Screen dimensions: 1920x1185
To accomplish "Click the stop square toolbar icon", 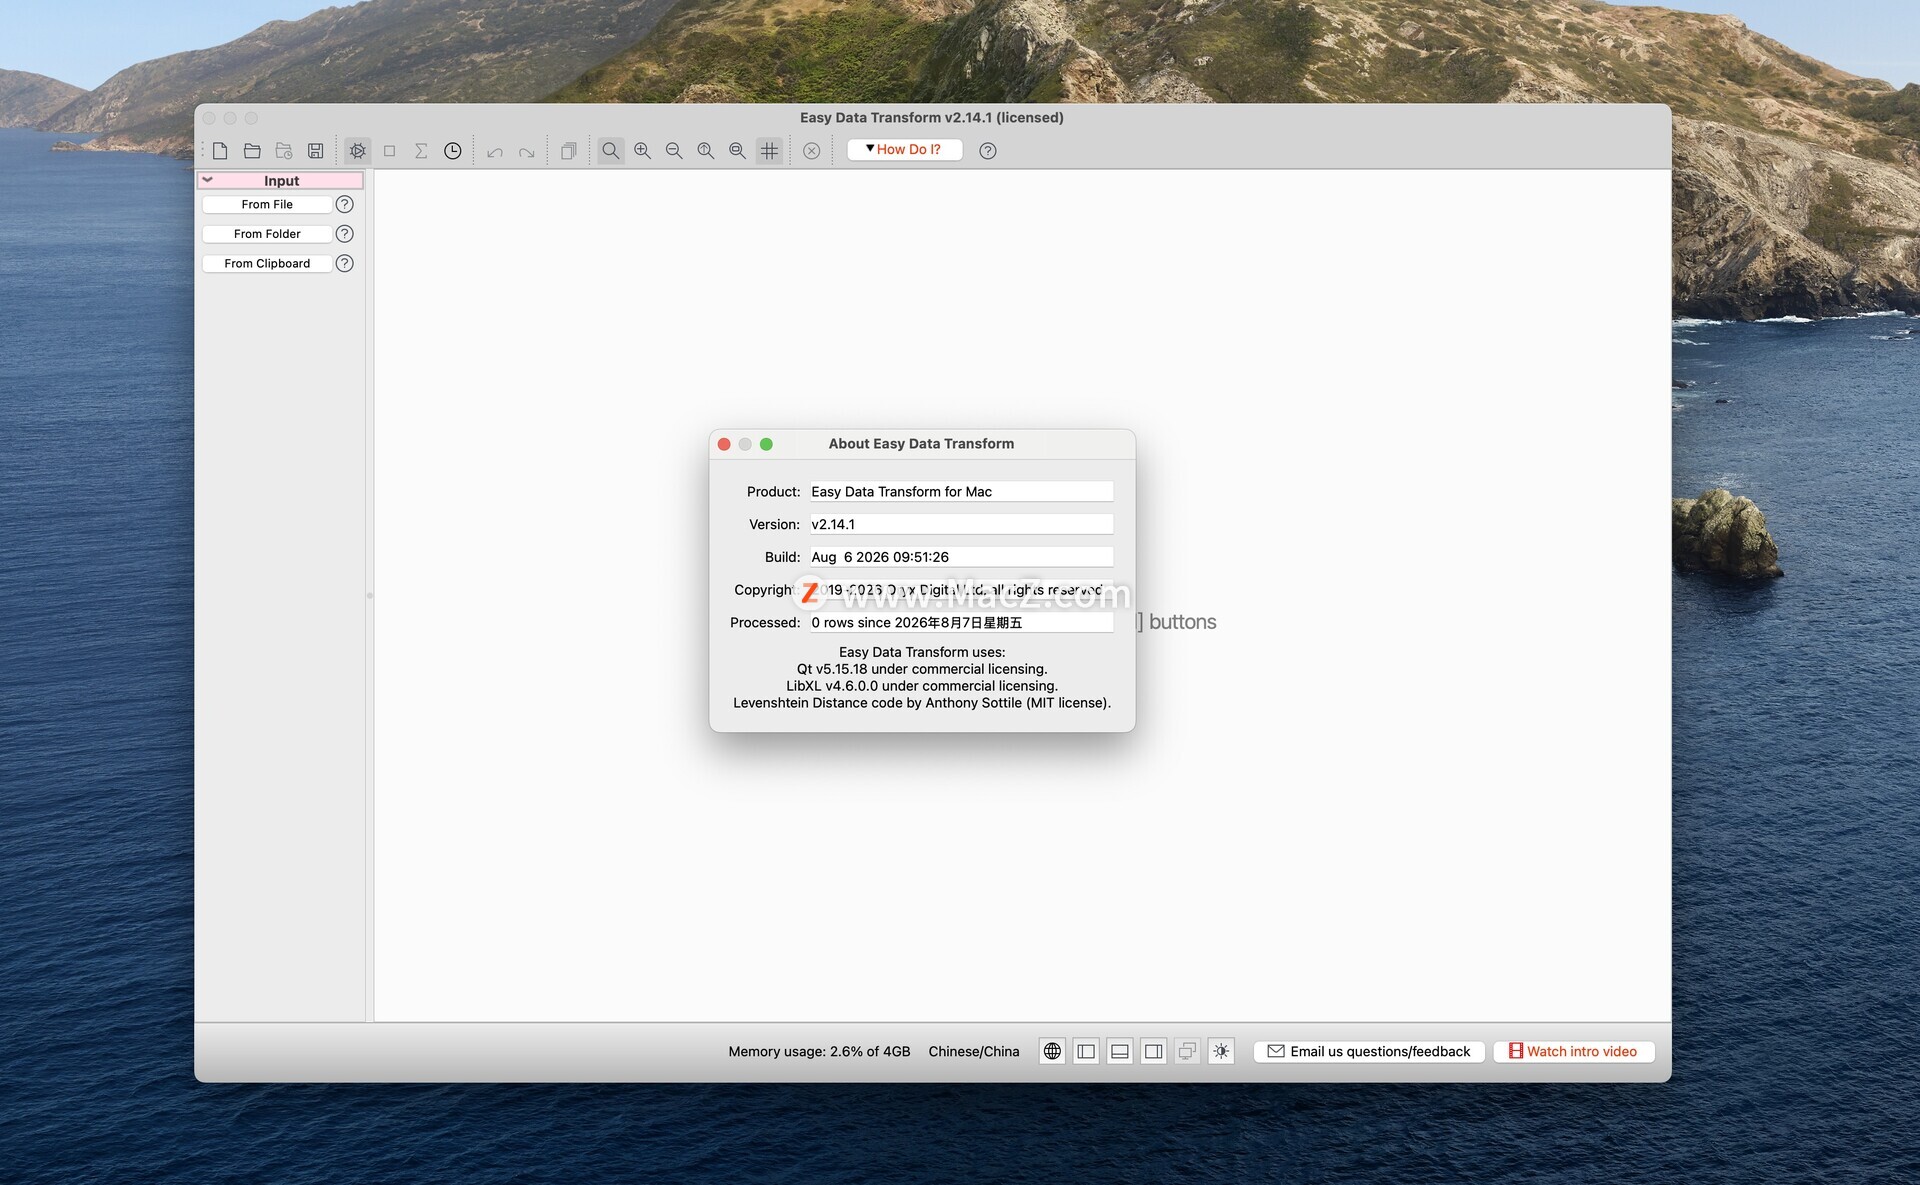I will click(390, 151).
